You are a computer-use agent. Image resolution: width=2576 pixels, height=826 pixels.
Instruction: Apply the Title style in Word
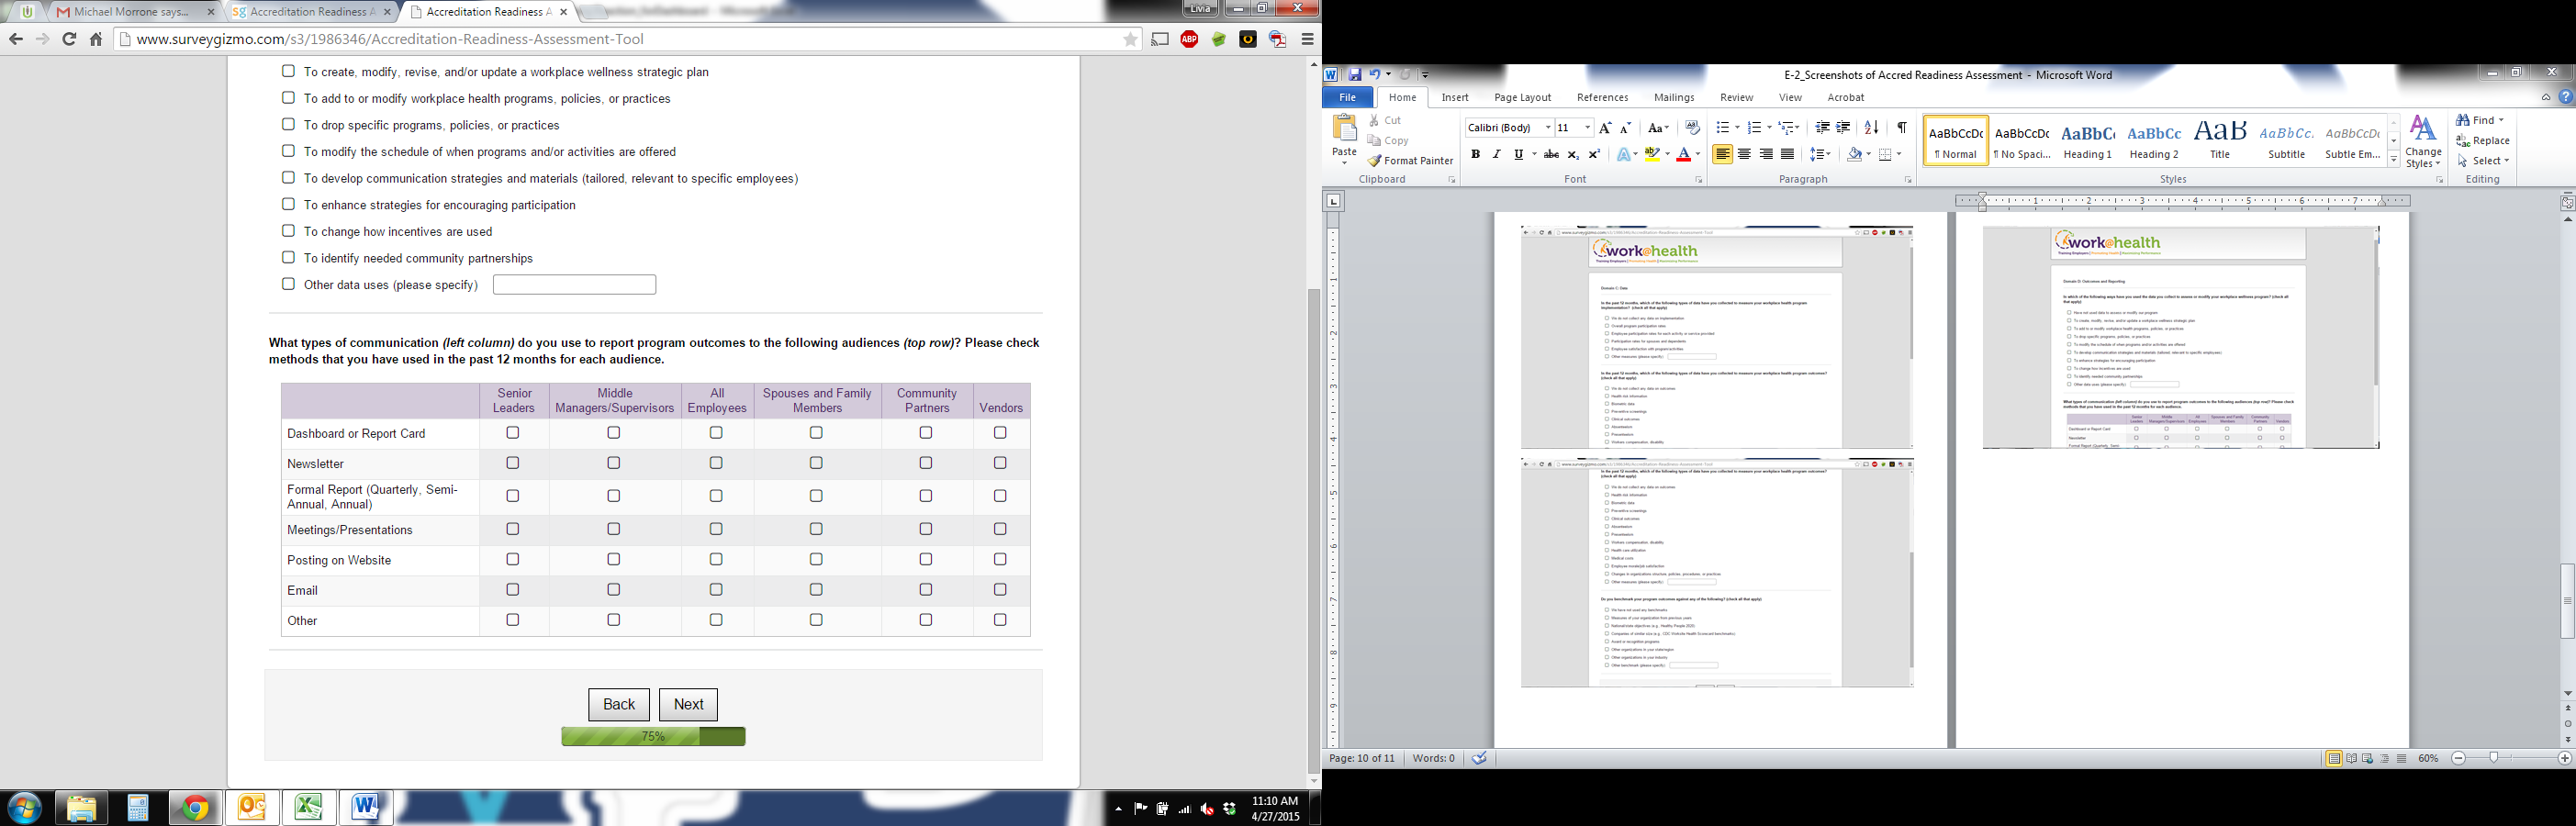(2220, 140)
